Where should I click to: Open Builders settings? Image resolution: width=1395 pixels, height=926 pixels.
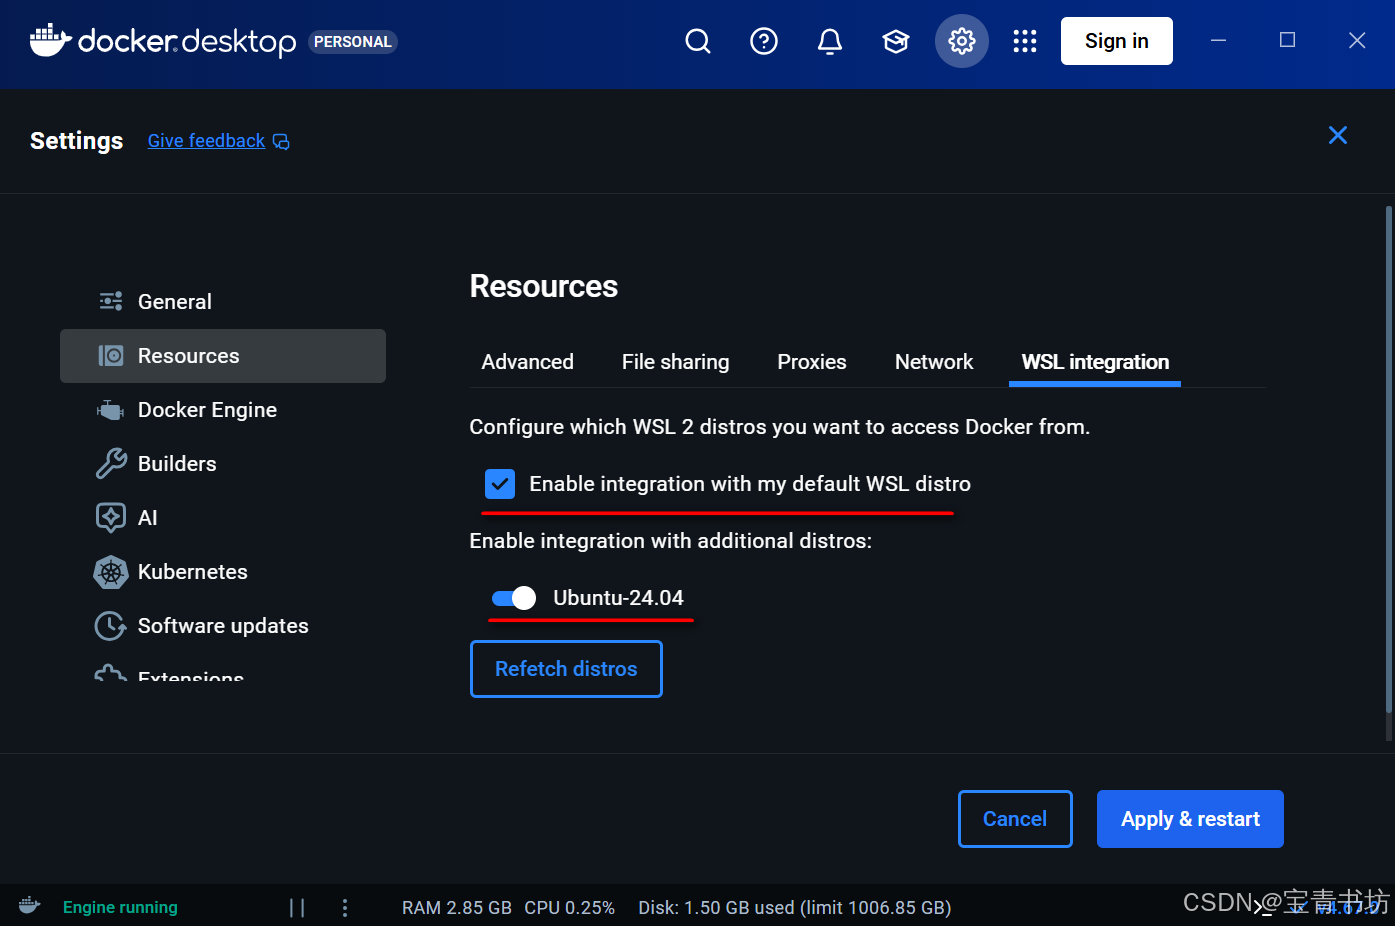[x=223, y=464]
